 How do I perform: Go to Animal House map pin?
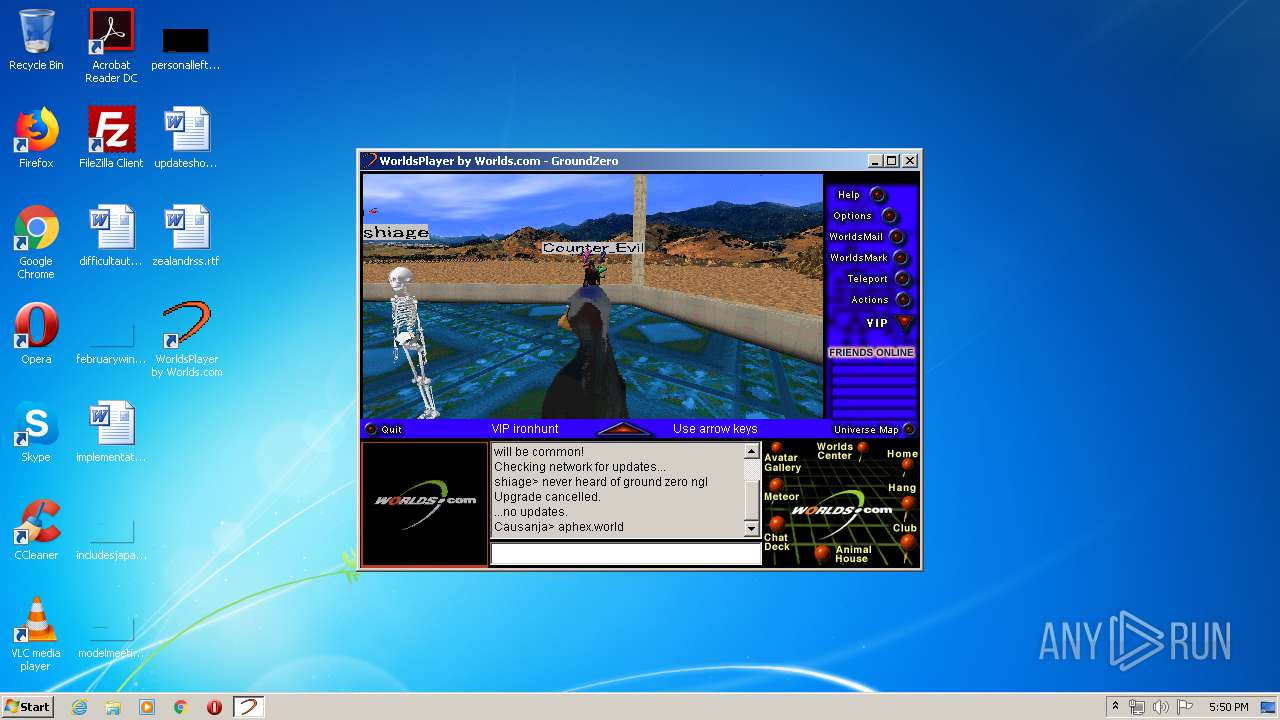click(x=822, y=551)
